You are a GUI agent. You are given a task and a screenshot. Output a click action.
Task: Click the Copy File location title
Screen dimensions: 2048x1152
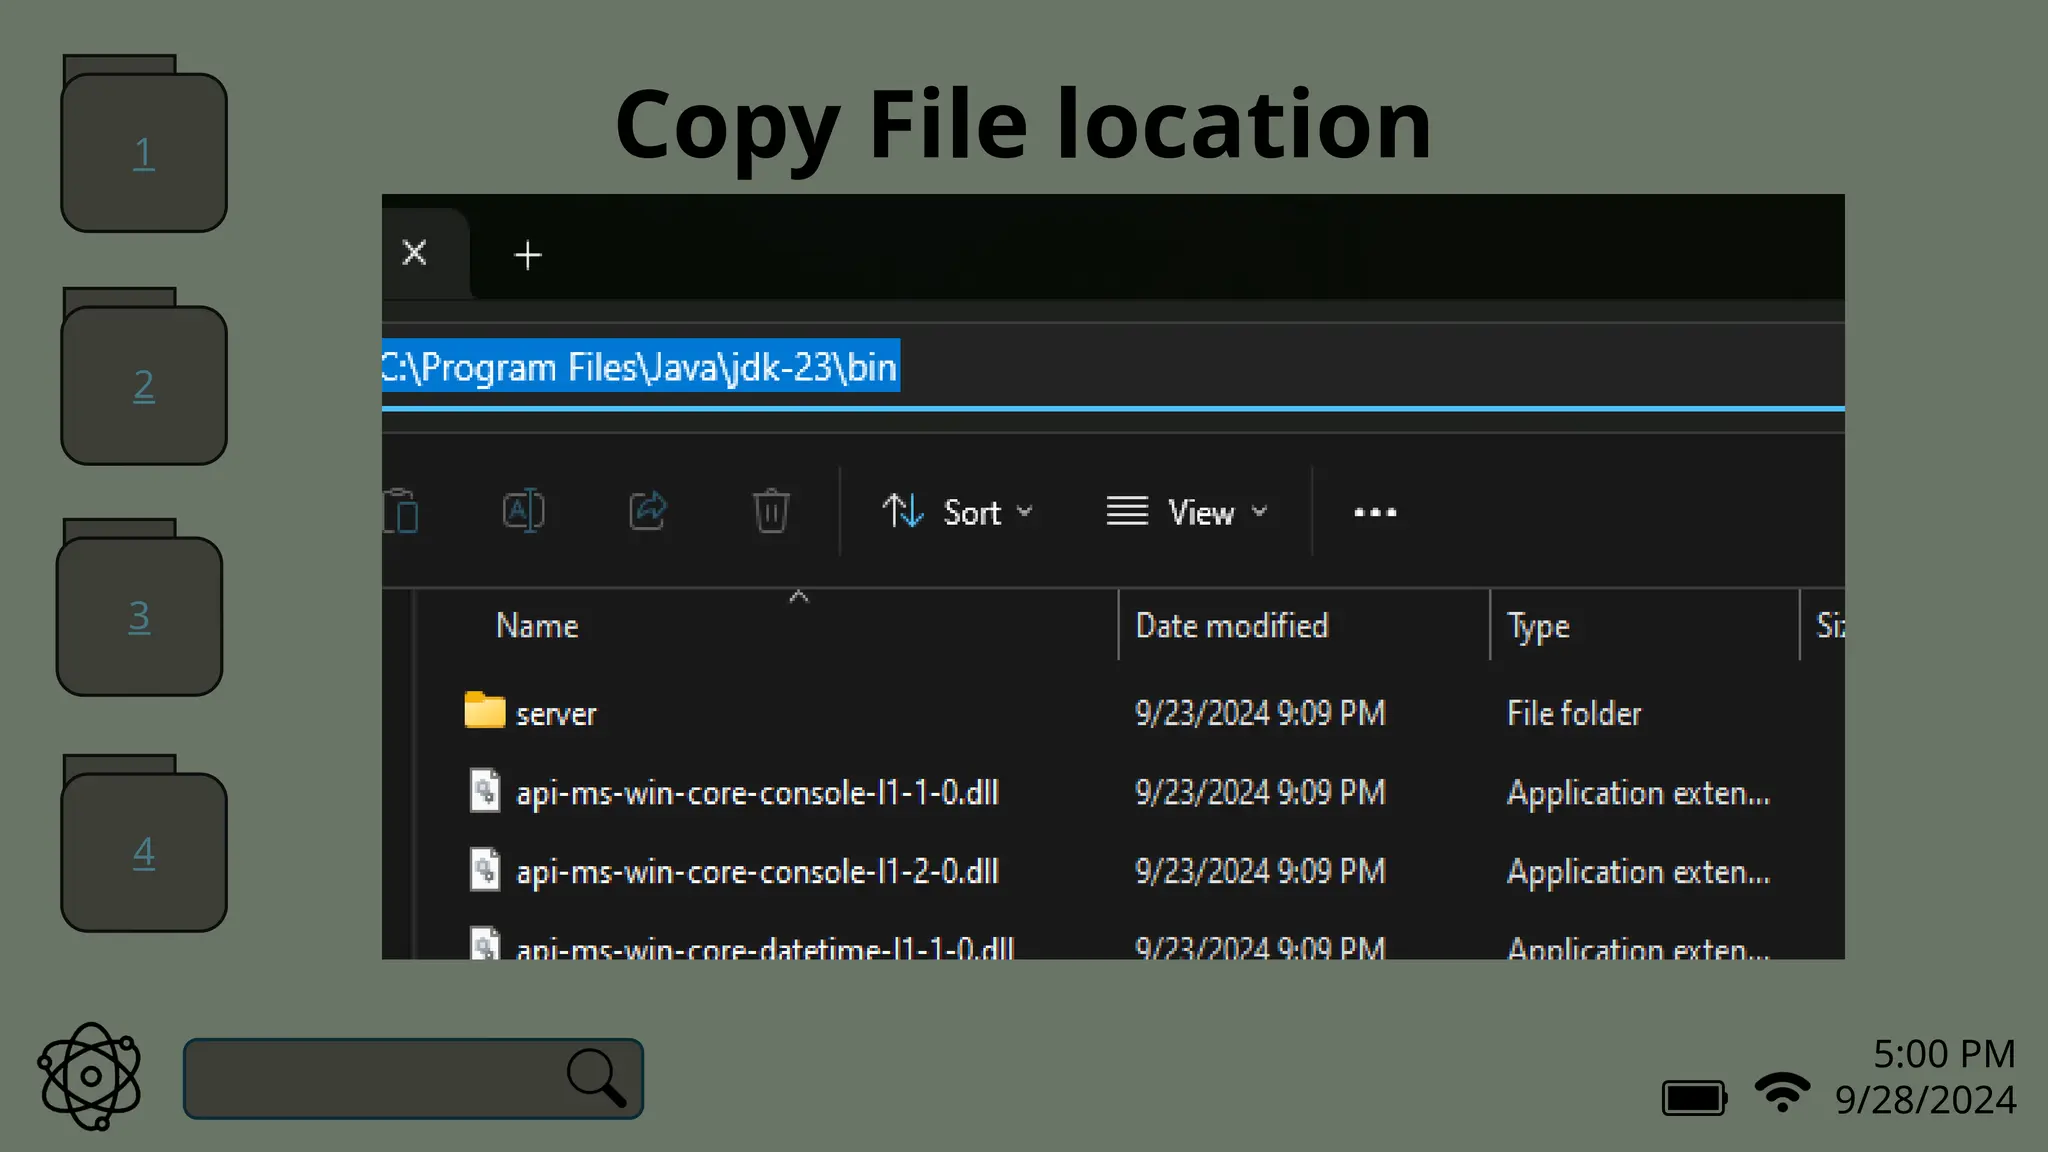(1023, 126)
